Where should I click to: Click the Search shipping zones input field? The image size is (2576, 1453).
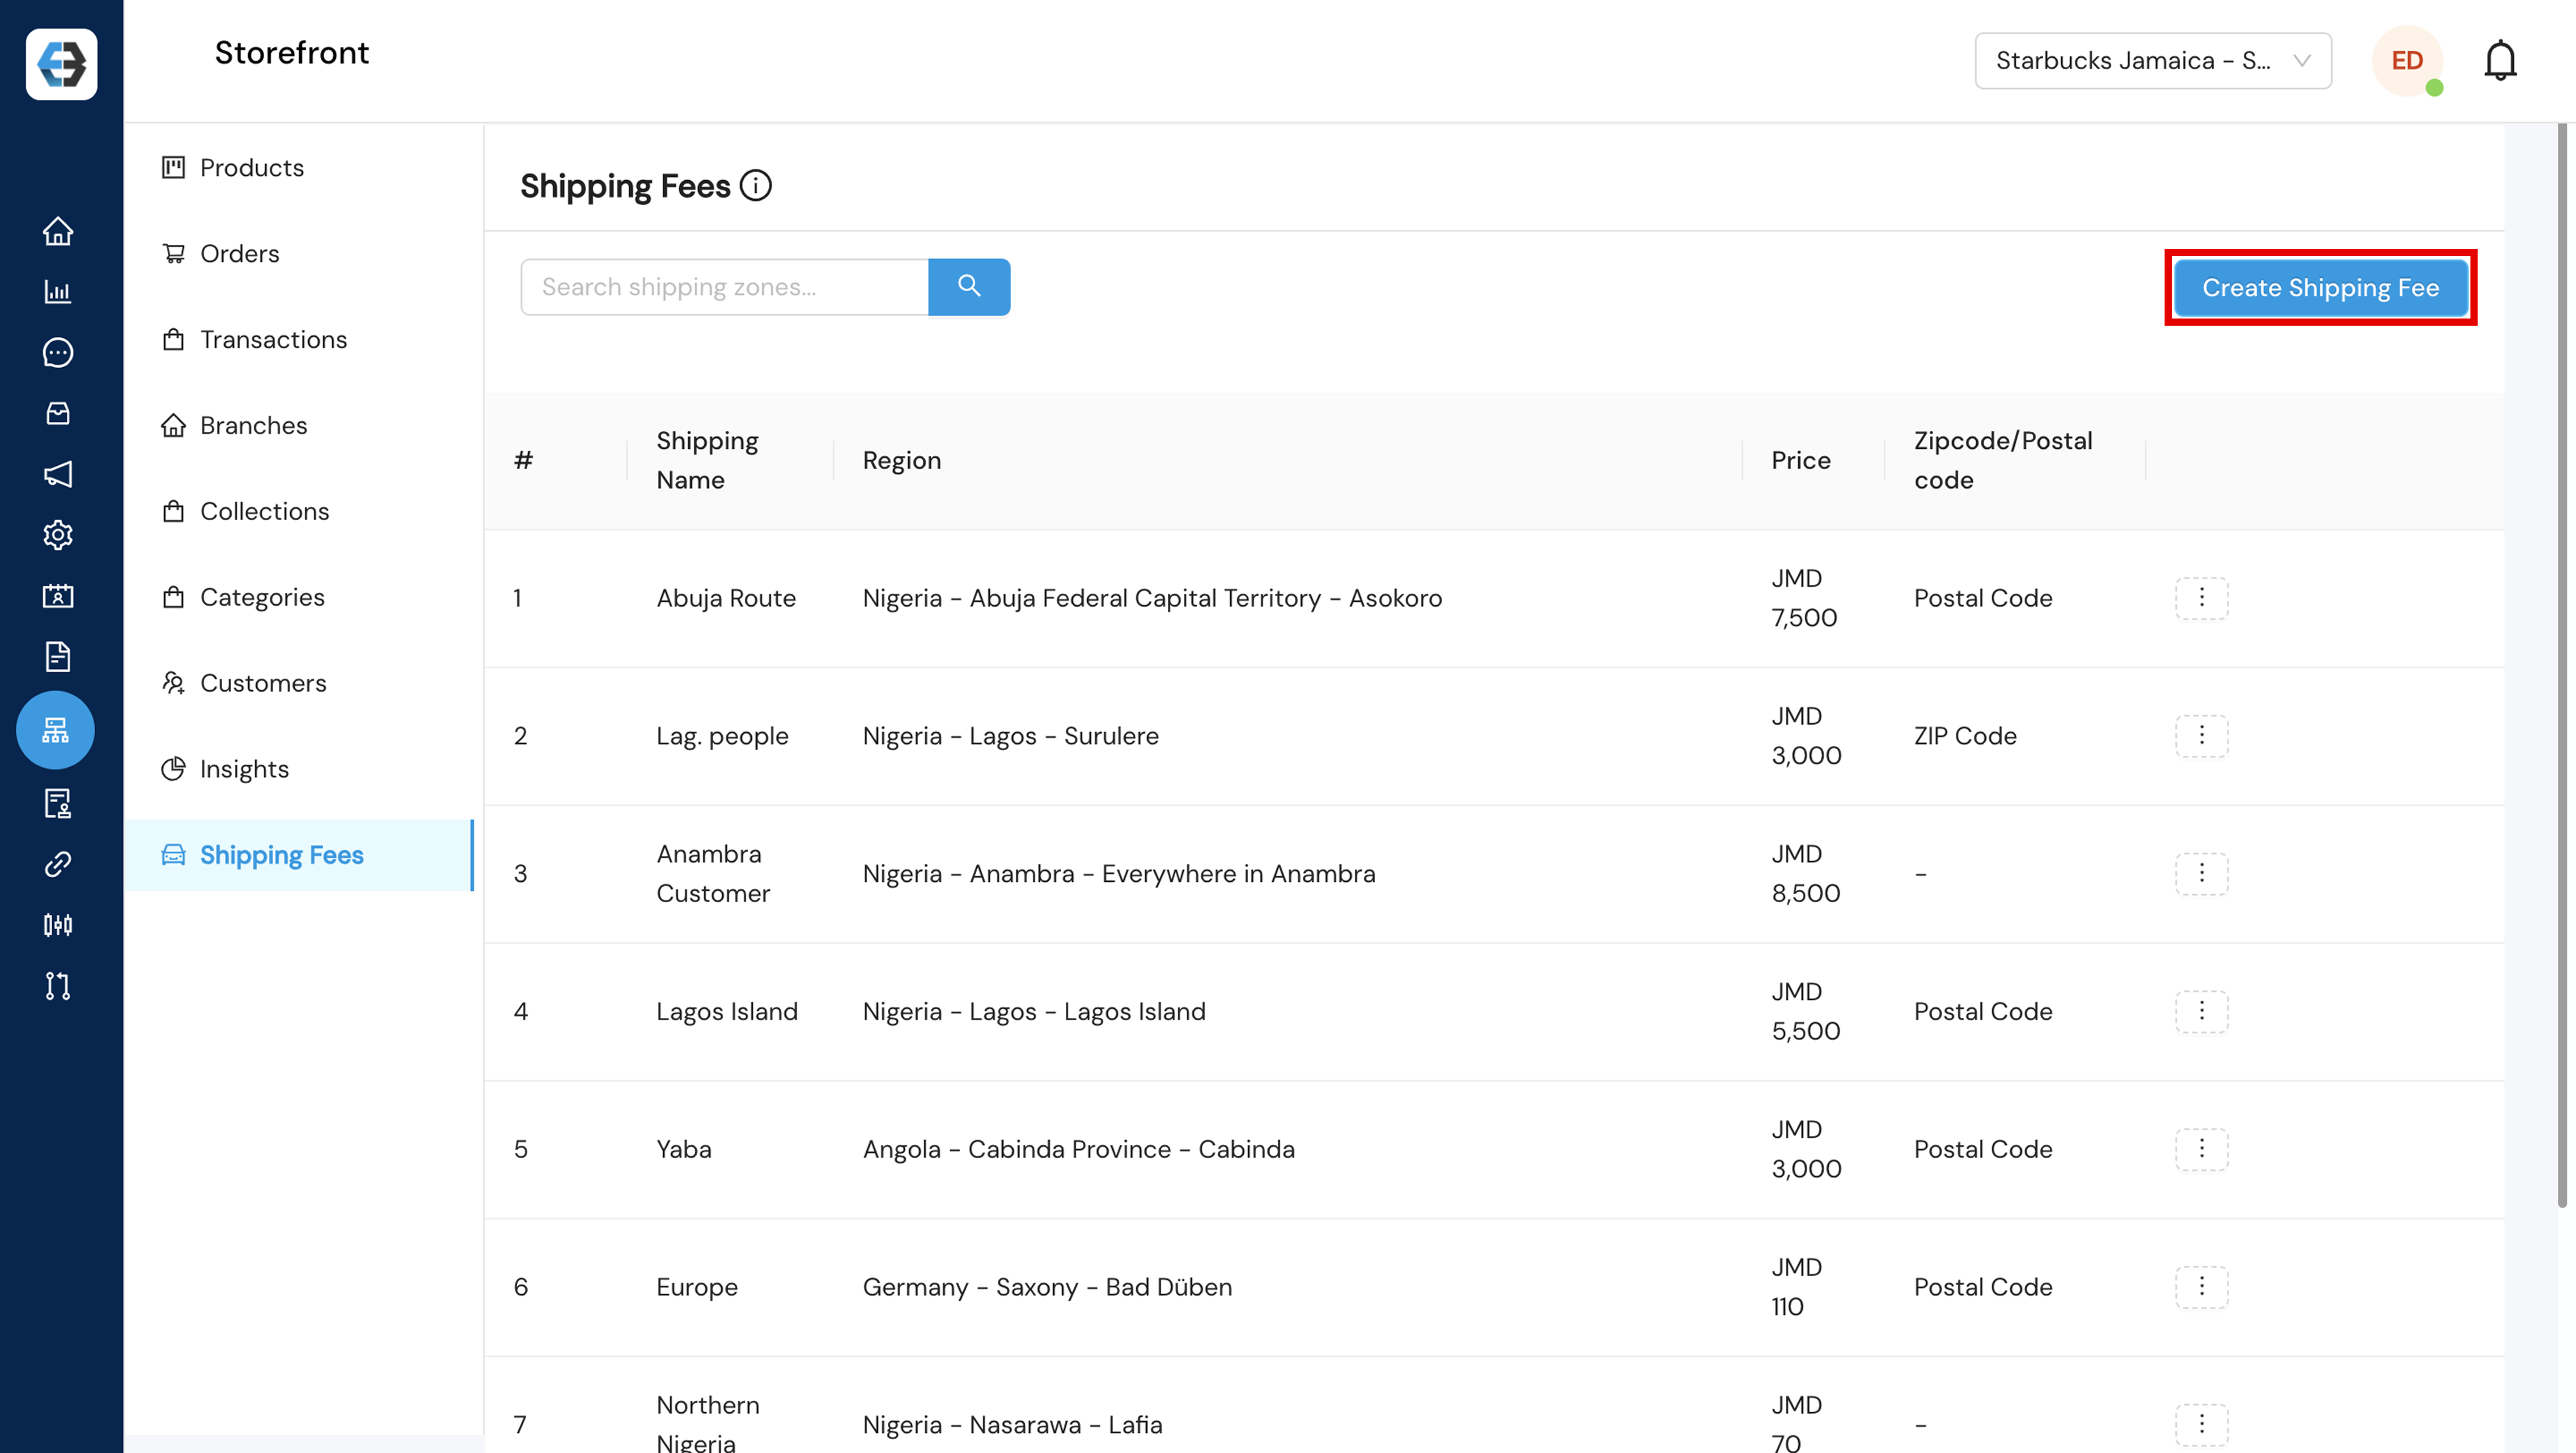(x=724, y=287)
